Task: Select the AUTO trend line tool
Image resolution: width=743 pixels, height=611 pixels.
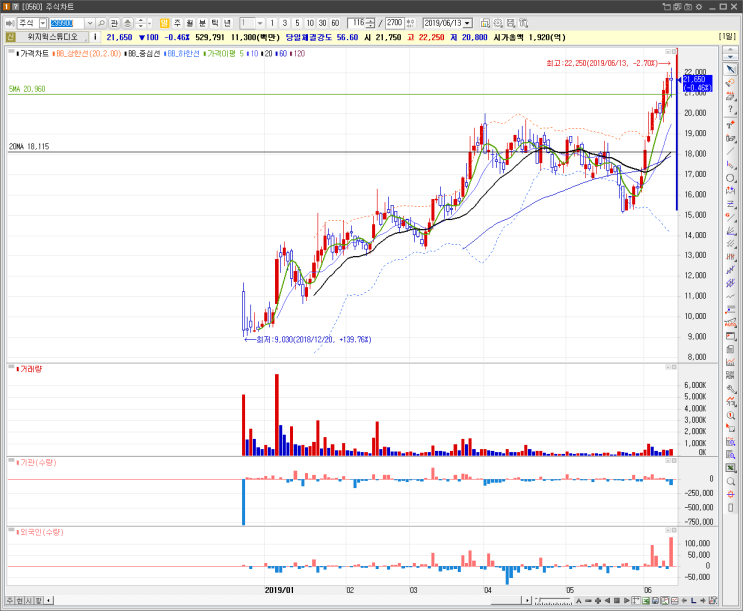Action: 730,323
